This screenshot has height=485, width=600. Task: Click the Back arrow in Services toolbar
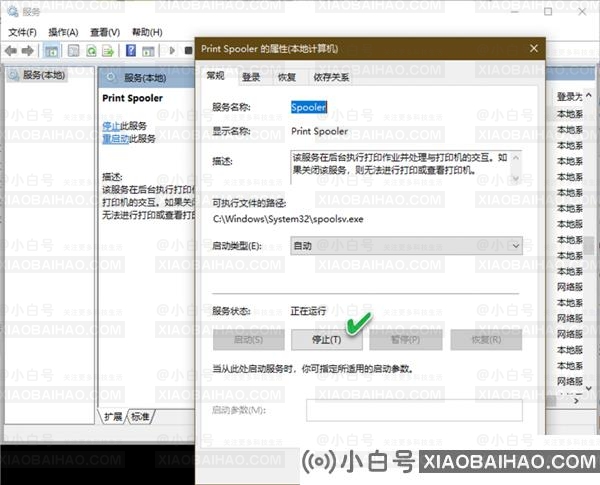tap(11, 51)
